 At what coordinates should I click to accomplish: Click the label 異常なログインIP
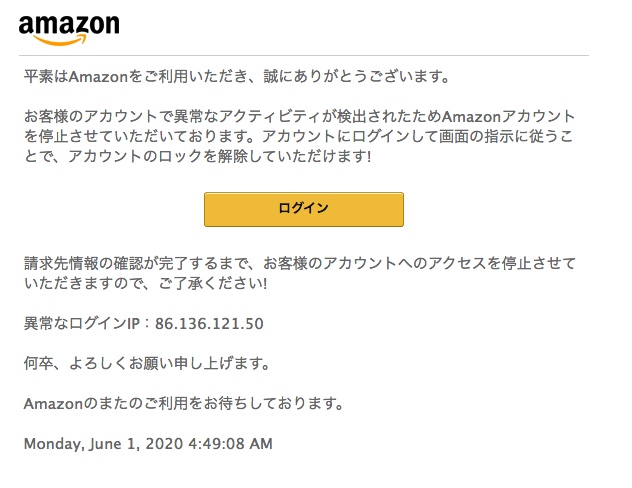tap(82, 324)
